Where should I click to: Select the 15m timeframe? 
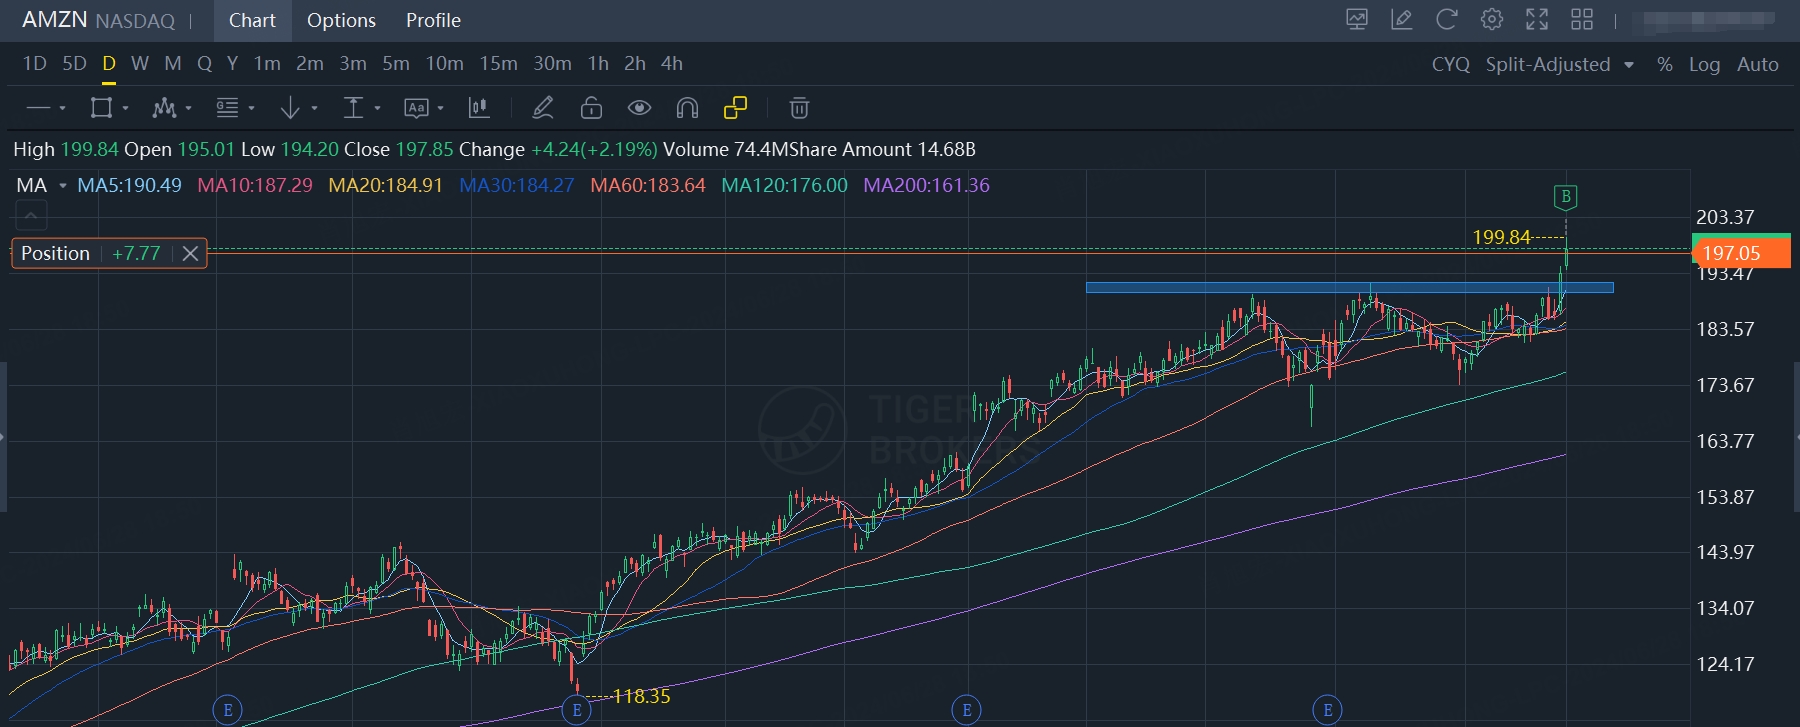[x=498, y=63]
